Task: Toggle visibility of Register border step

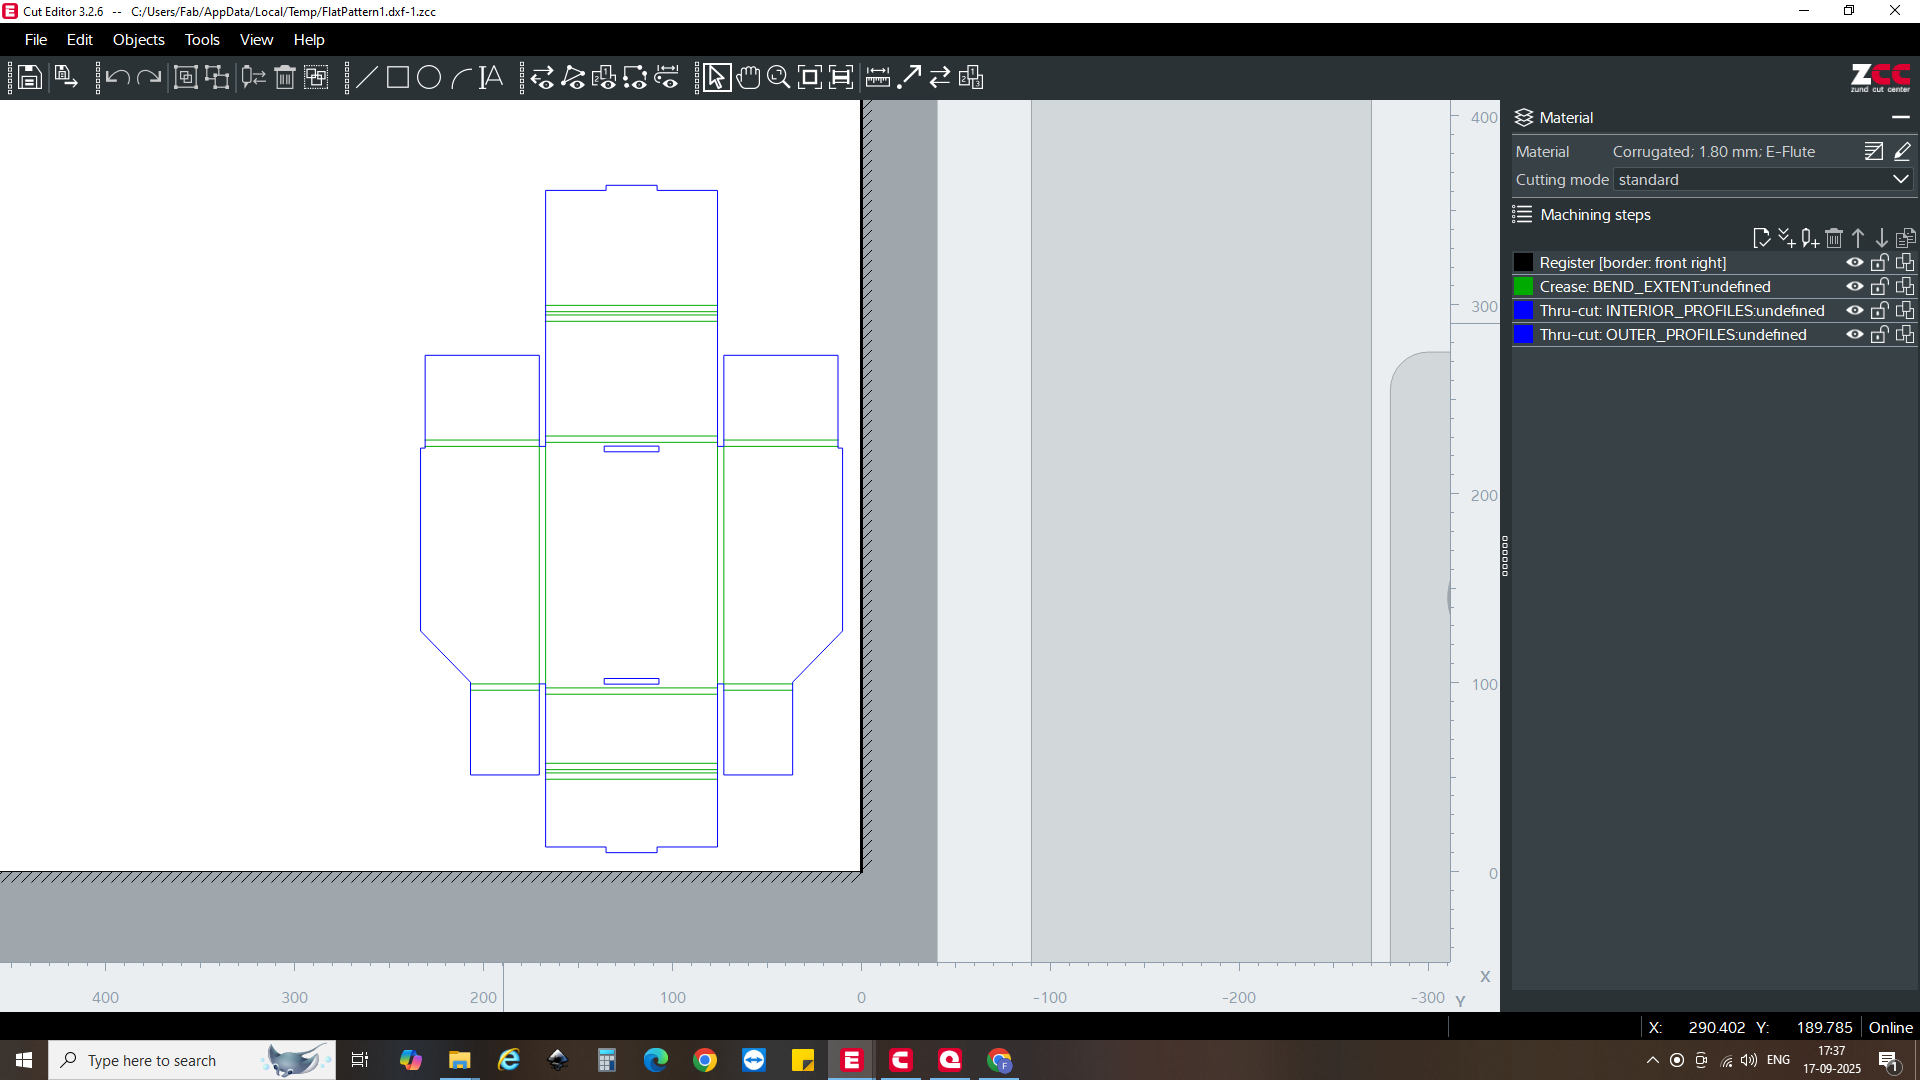Action: coord(1854,263)
